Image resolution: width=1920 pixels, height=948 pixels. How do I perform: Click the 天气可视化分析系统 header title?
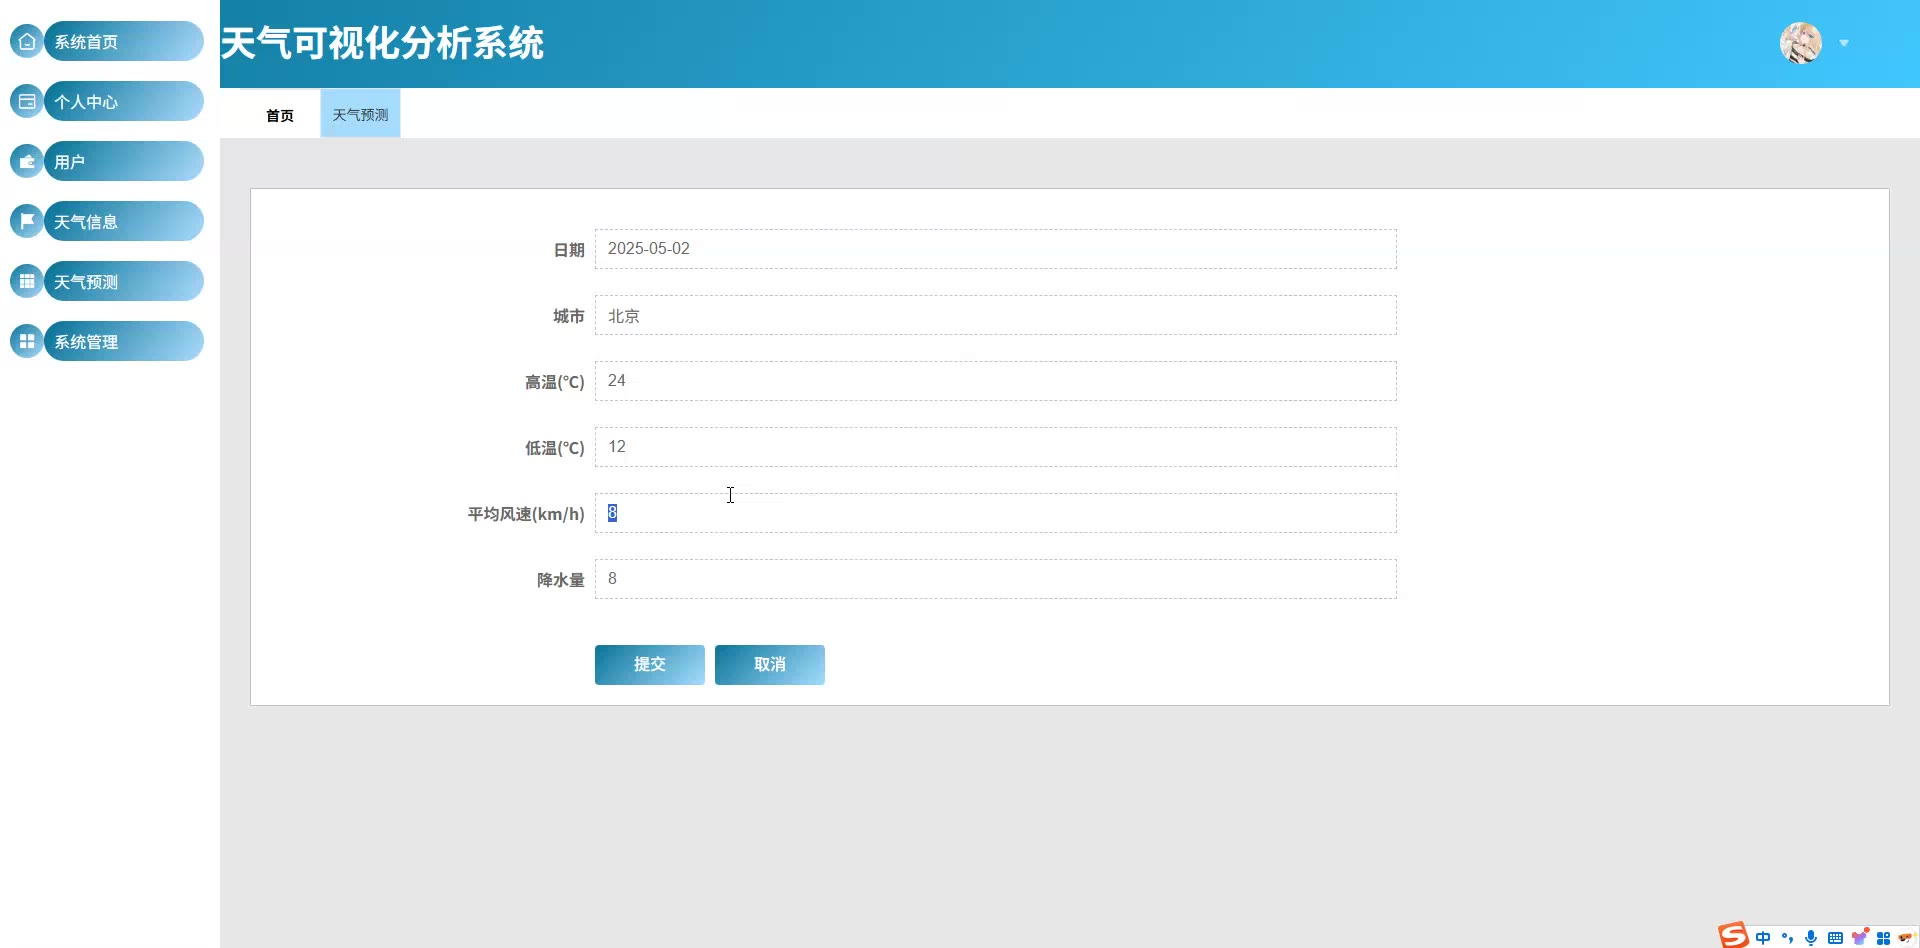pyautogui.click(x=382, y=43)
